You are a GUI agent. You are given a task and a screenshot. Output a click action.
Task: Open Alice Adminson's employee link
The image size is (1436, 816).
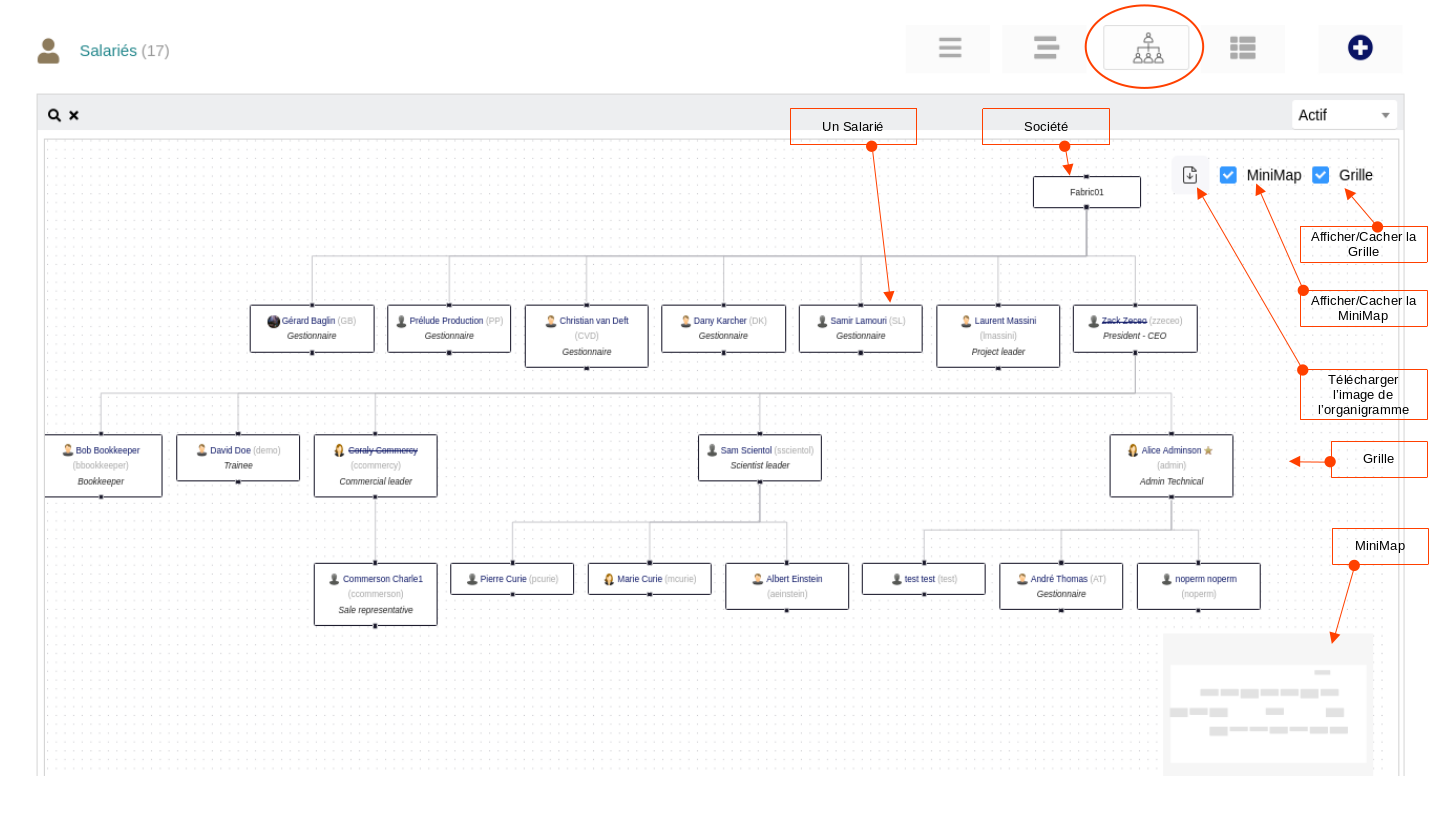tap(1171, 451)
